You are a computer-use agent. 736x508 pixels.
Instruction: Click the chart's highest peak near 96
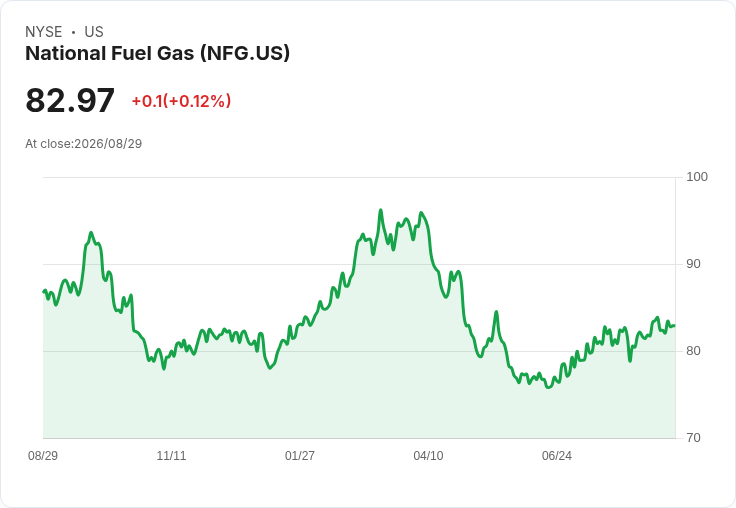click(381, 210)
